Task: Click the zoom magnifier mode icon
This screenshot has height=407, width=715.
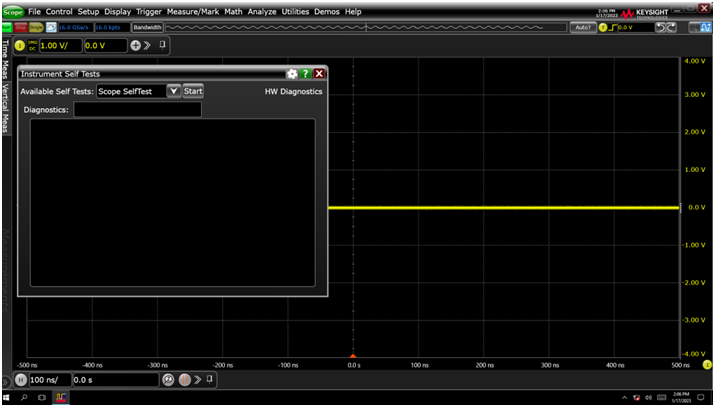Action: [x=694, y=28]
